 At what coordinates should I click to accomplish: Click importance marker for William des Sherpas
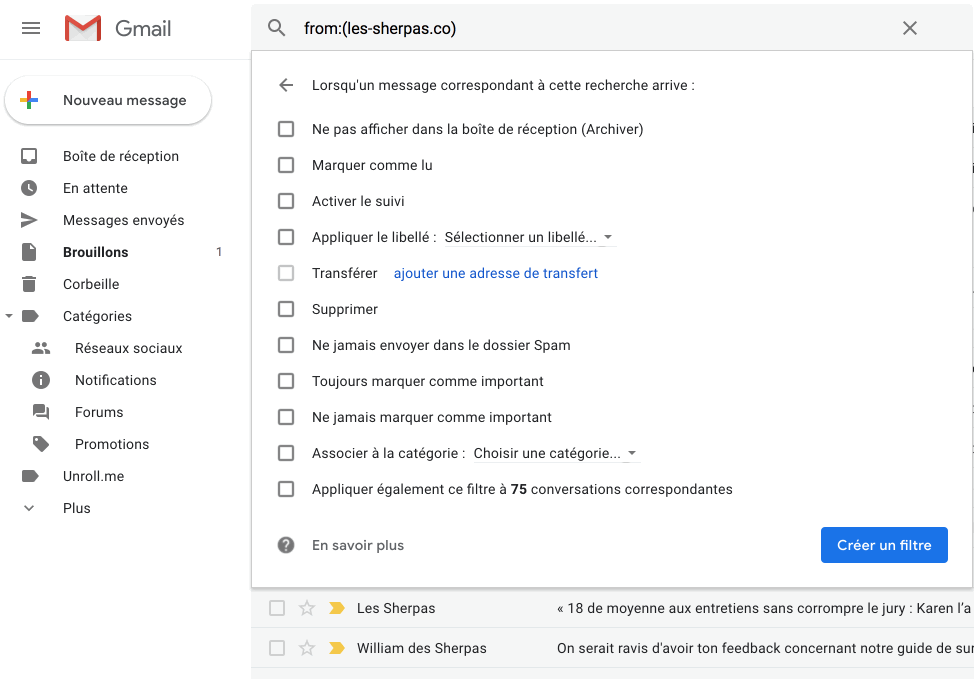[x=337, y=648]
